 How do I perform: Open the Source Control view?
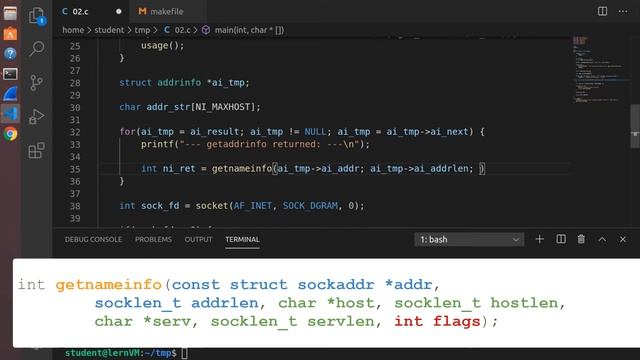pos(36,82)
